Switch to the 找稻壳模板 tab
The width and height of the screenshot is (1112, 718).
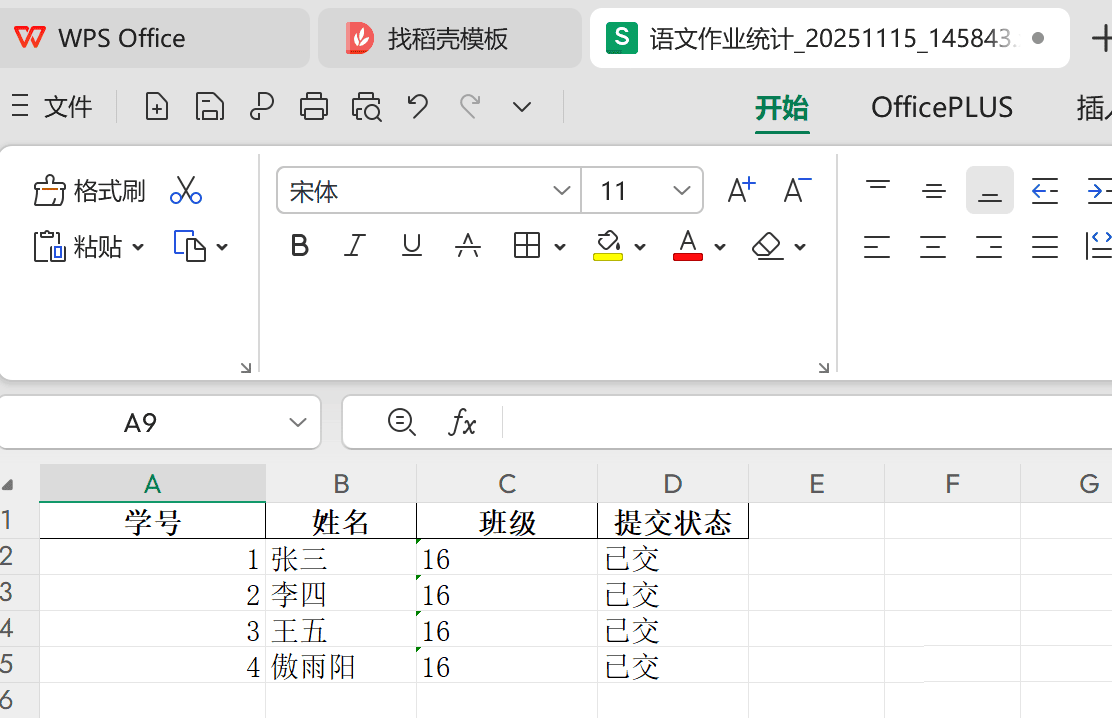[449, 37]
